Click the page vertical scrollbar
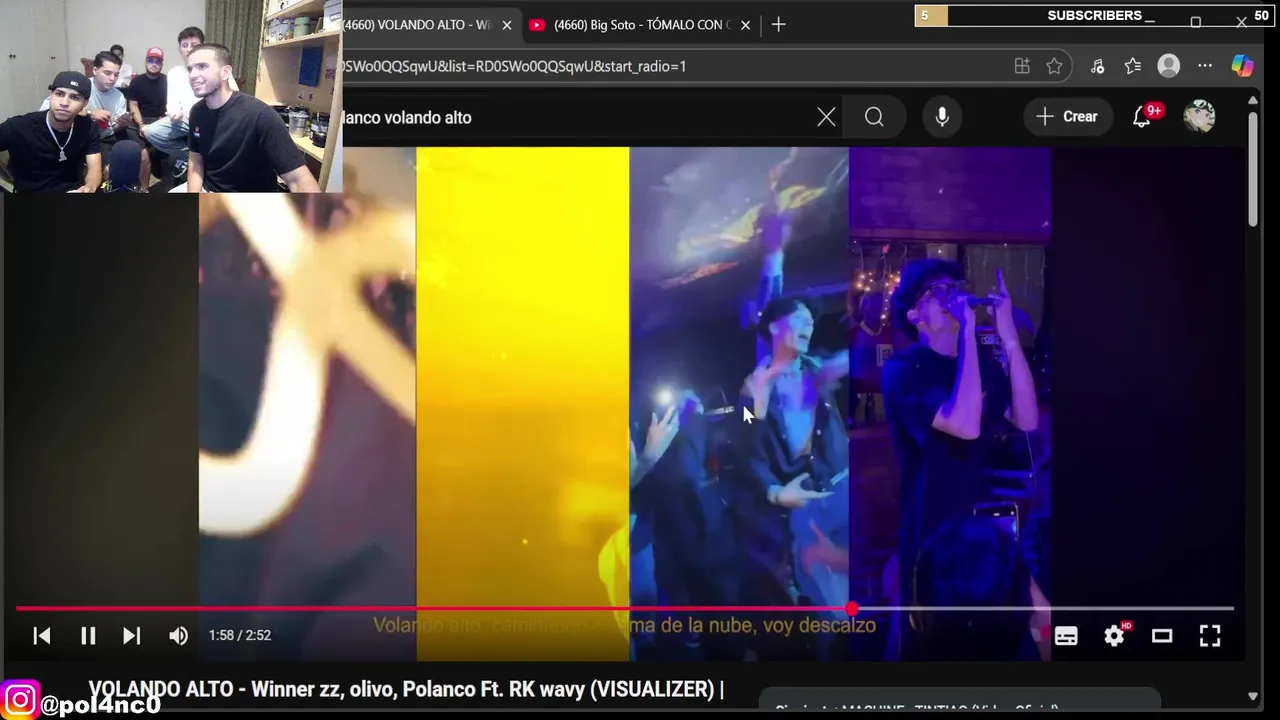This screenshot has height=720, width=1280. coord(1253,168)
